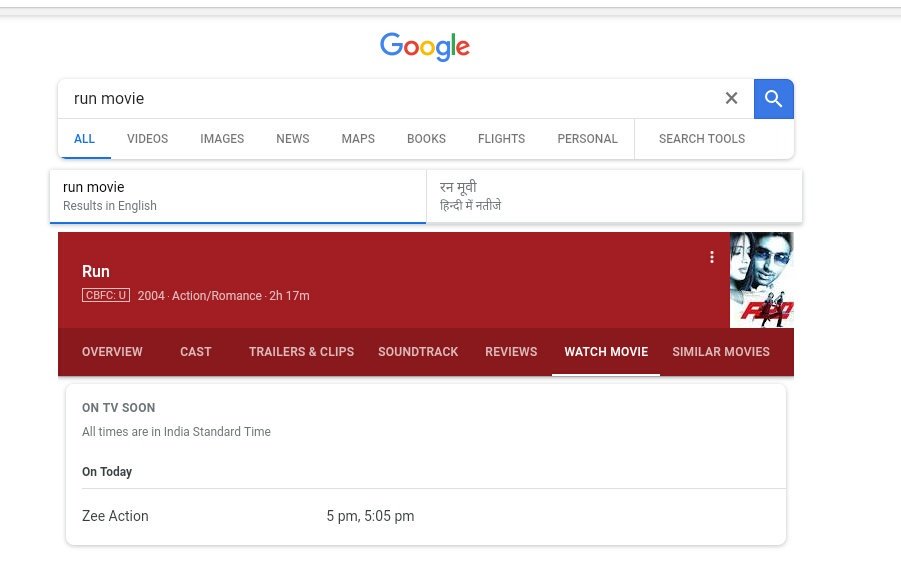Open the Run movie poster thumbnail
The height and width of the screenshot is (563, 901).
761,280
